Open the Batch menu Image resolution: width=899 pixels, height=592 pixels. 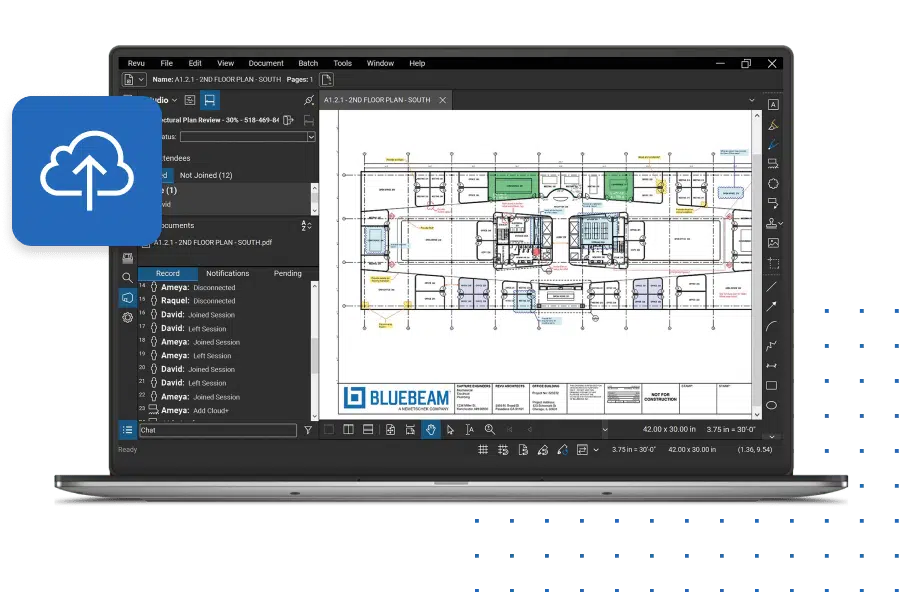pos(308,63)
